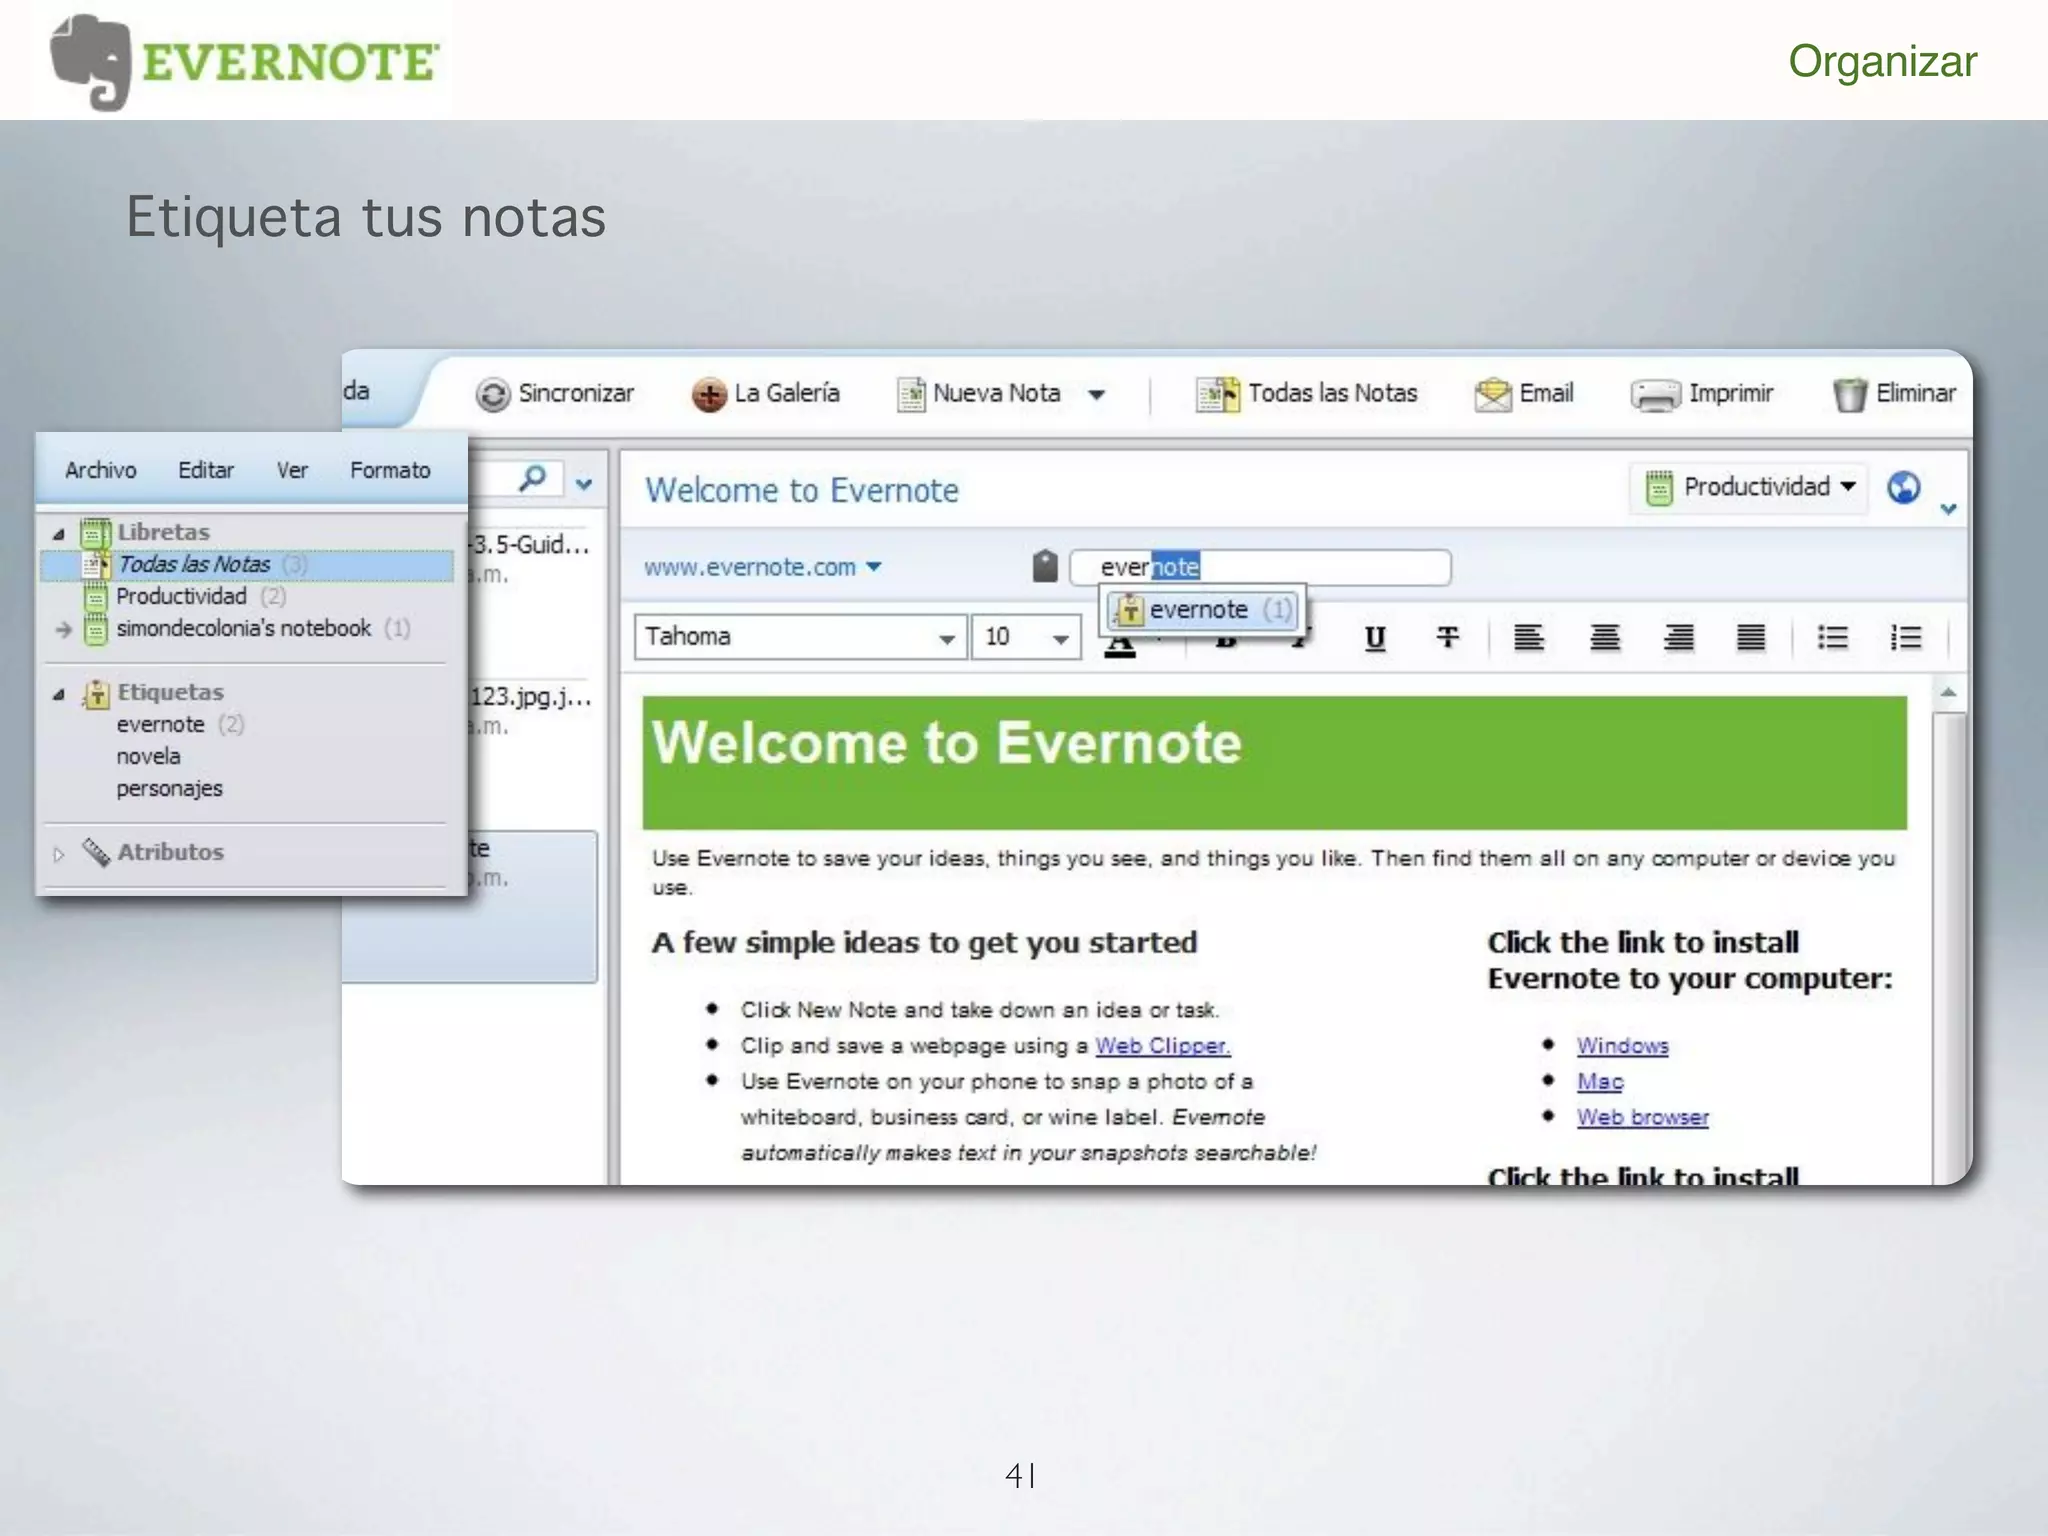Click the globe icon beside Productividad
The width and height of the screenshot is (2048, 1536).
(1903, 487)
